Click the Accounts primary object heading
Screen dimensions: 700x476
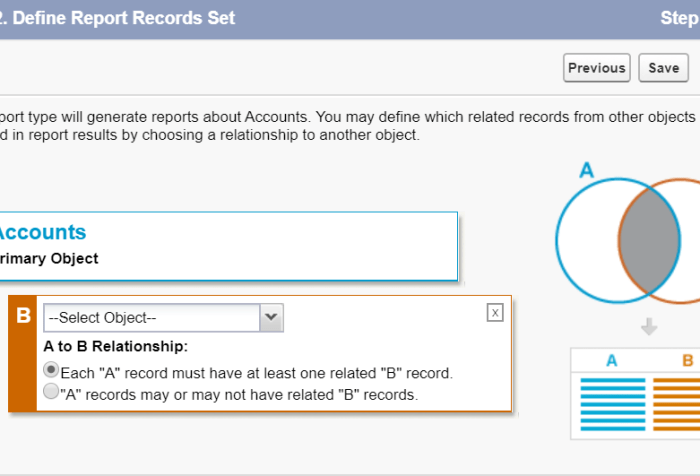tap(42, 232)
